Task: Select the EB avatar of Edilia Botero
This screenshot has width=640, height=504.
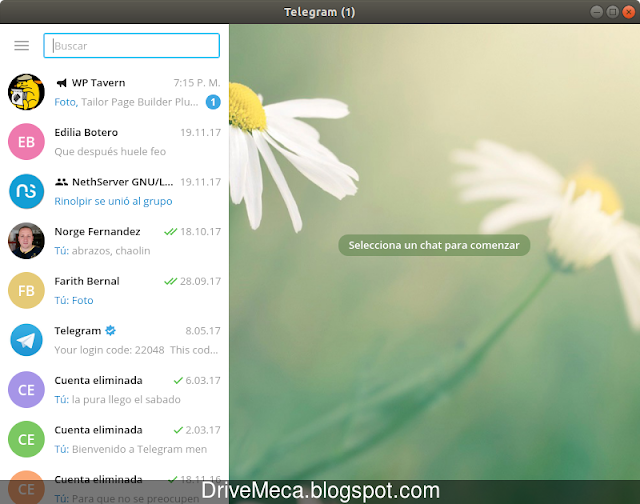Action: coord(27,142)
